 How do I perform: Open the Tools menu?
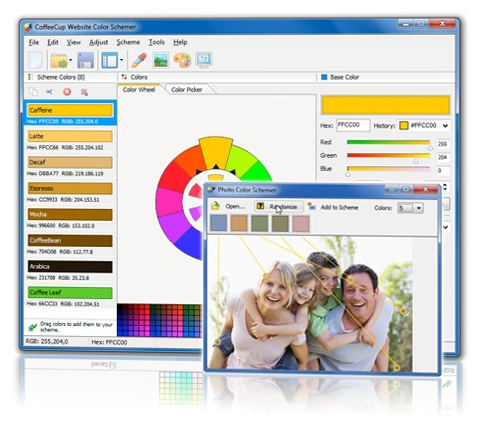[156, 42]
